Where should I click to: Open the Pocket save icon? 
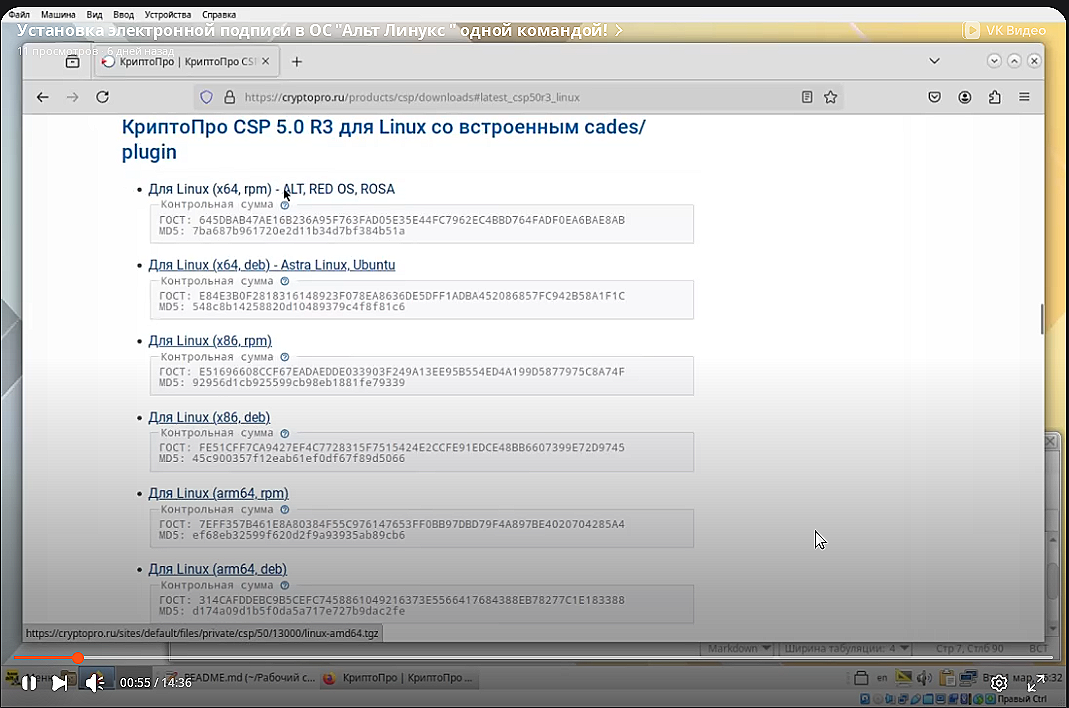pos(935,97)
